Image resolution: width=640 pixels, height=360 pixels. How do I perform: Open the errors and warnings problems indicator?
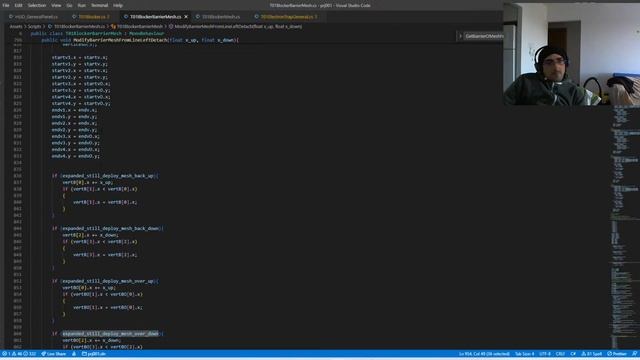click(19, 354)
